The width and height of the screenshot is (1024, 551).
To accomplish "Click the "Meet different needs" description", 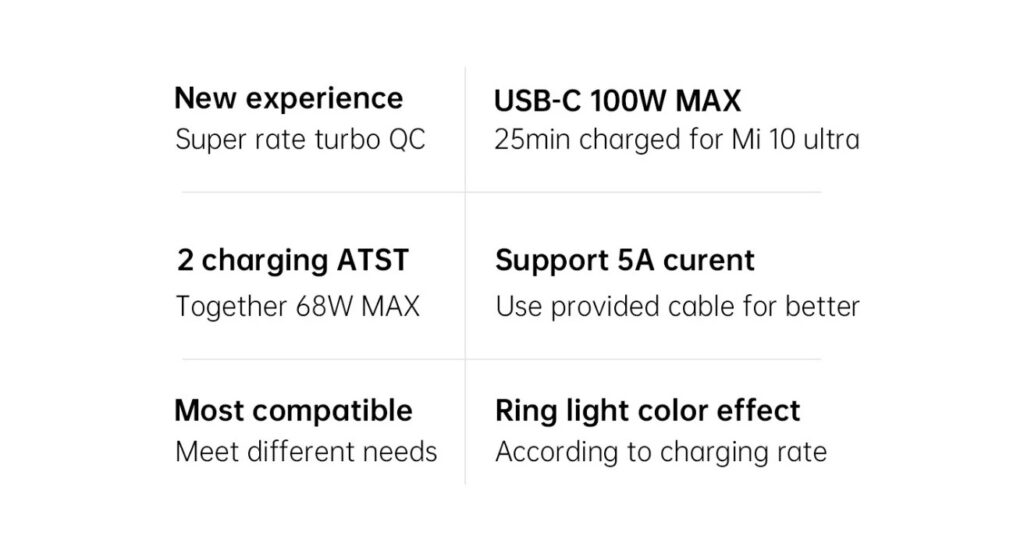I will (306, 451).
